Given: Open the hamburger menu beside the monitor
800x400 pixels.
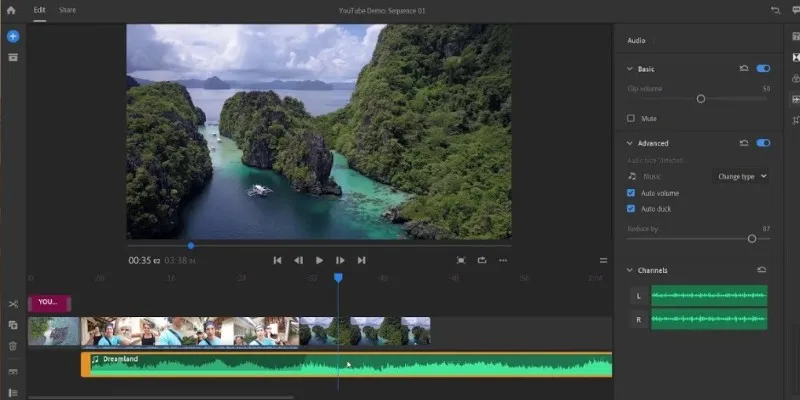Looking at the screenshot, I should [604, 260].
